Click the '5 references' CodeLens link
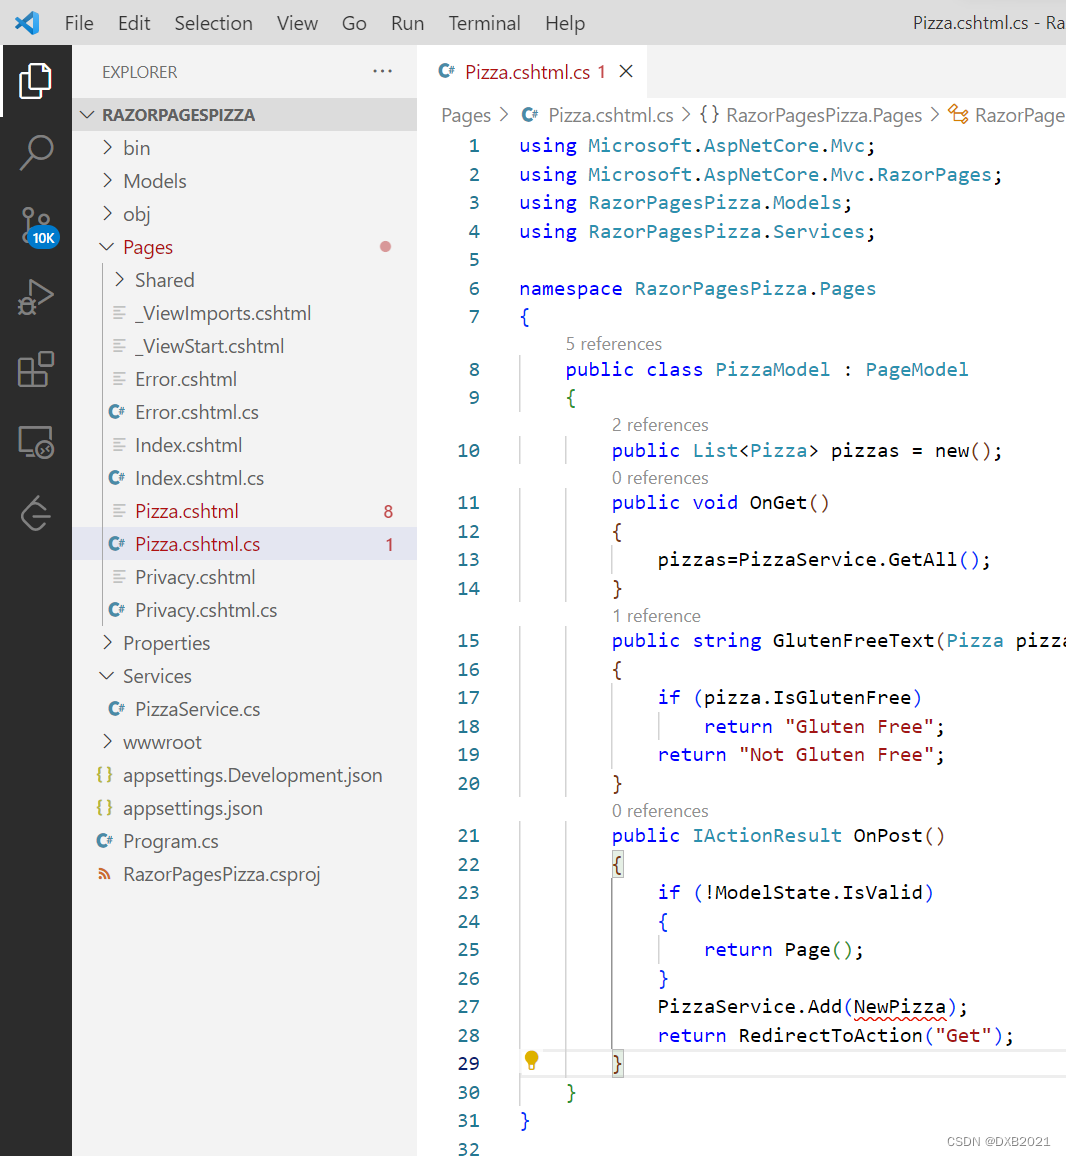 613,344
